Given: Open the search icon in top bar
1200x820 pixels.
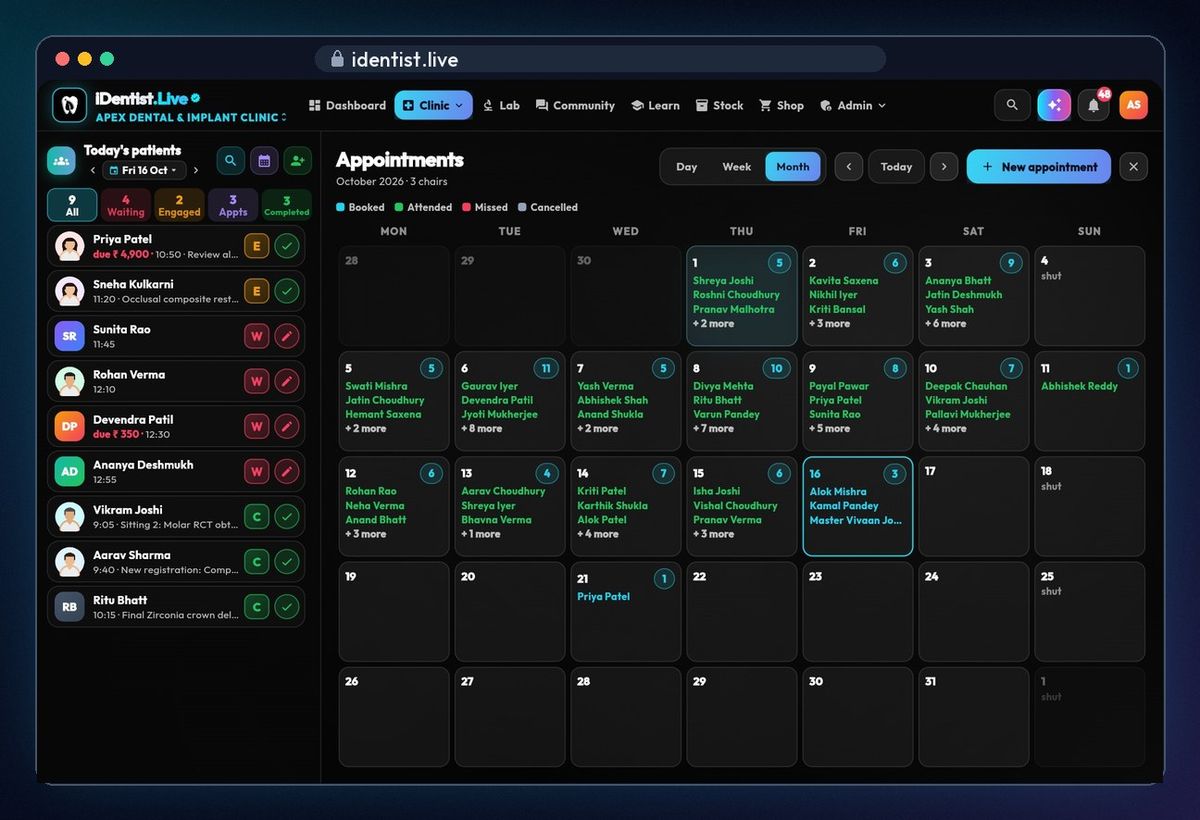Looking at the screenshot, I should coord(1012,105).
